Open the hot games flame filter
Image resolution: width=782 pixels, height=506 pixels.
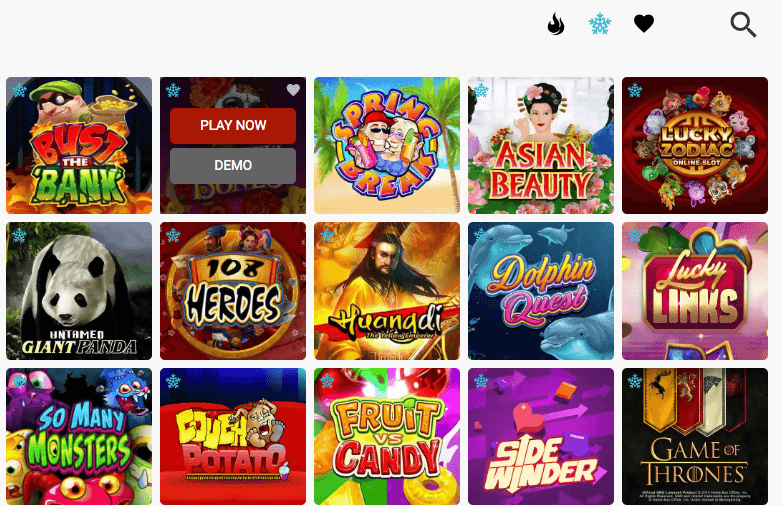556,23
